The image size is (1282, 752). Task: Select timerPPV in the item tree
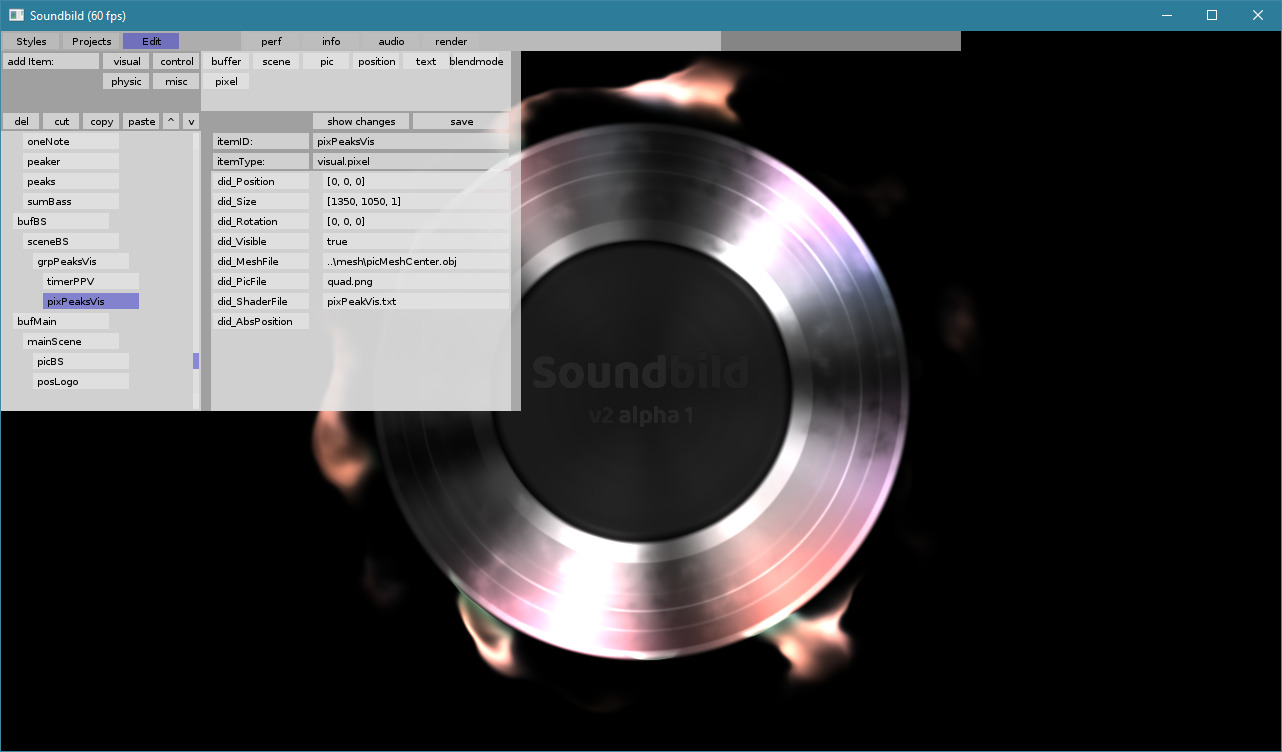coord(91,281)
